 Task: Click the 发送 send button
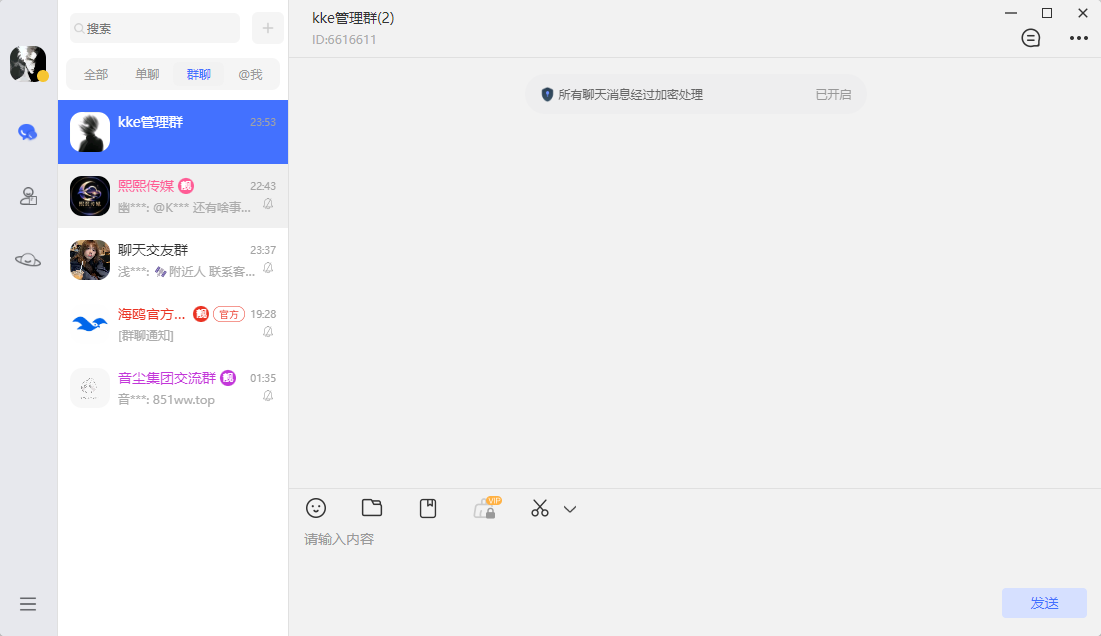[x=1044, y=603]
